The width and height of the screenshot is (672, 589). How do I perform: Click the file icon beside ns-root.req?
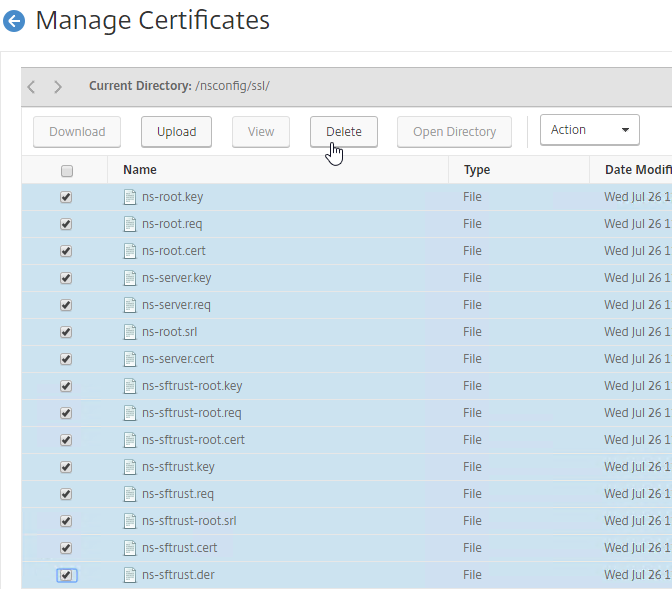(x=130, y=224)
